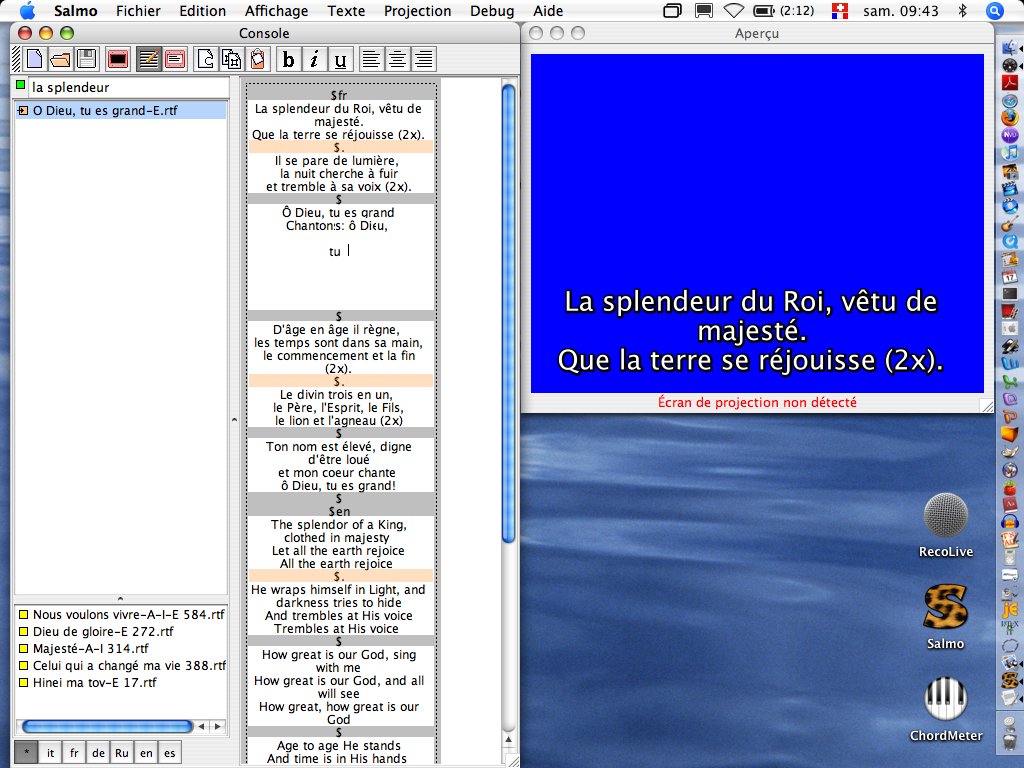
Task: Open the Apple menu
Action: (27, 10)
